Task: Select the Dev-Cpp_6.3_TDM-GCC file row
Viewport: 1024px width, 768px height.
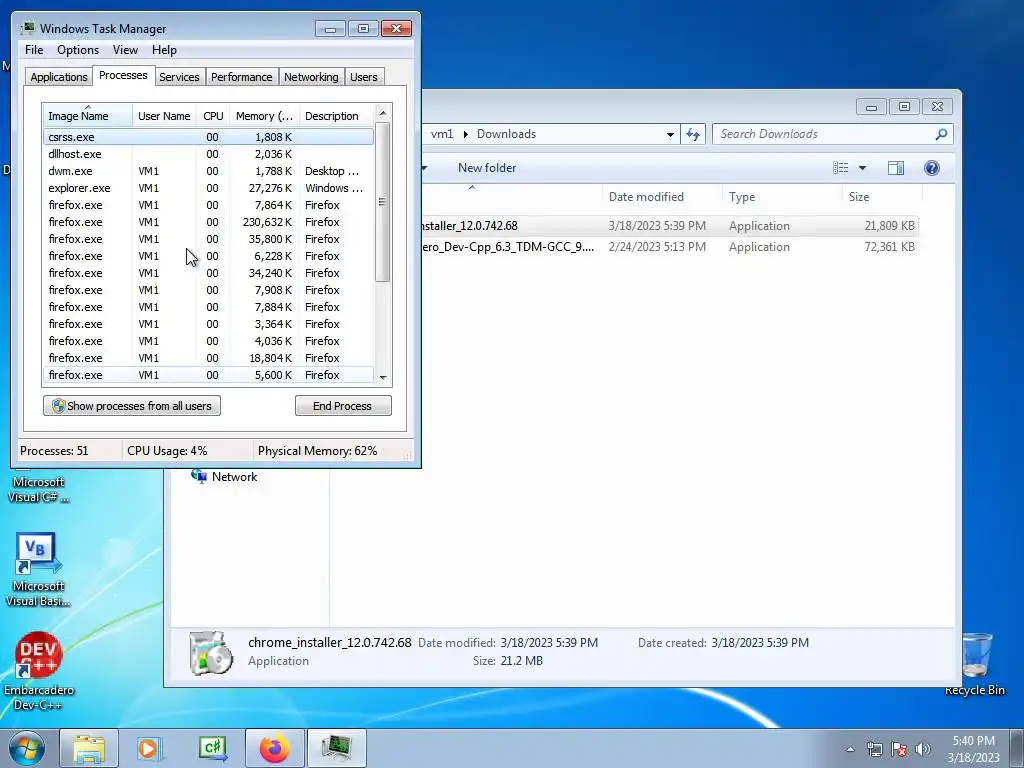Action: pos(669,247)
